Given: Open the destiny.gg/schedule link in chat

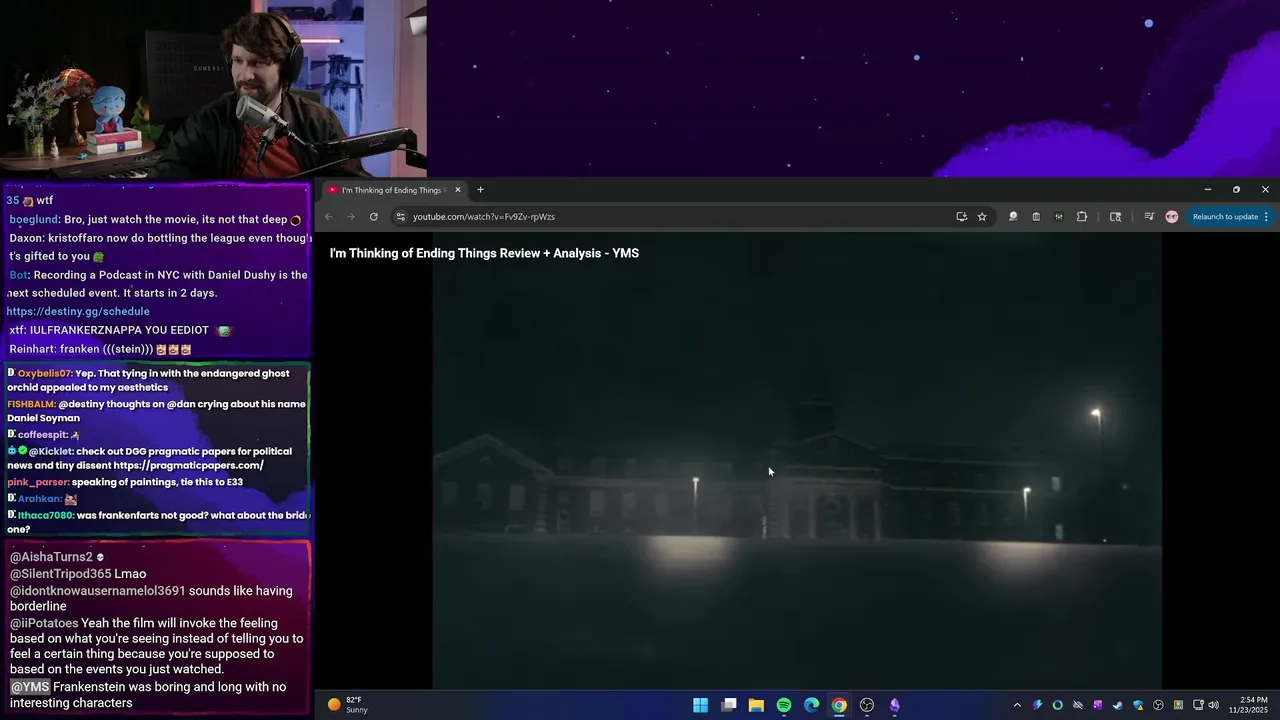Looking at the screenshot, I should click(78, 311).
